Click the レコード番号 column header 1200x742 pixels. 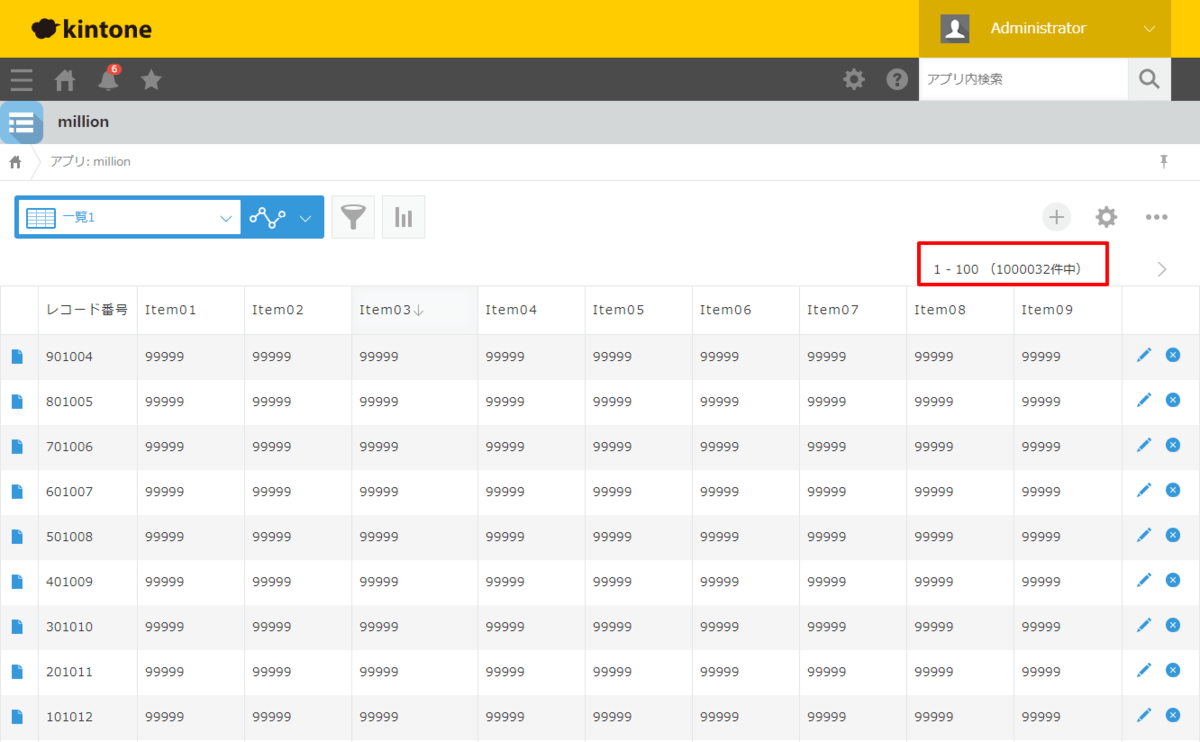pos(87,310)
